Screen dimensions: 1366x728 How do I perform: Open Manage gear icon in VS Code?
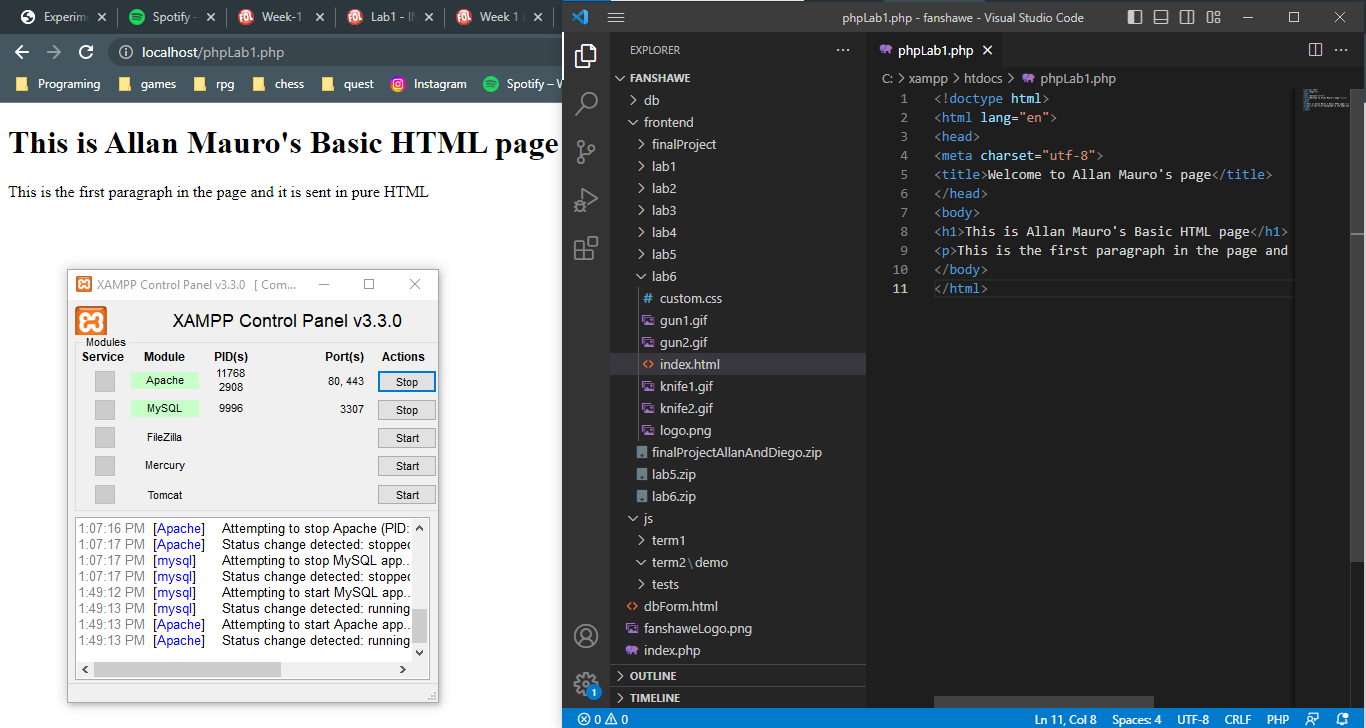click(x=586, y=683)
